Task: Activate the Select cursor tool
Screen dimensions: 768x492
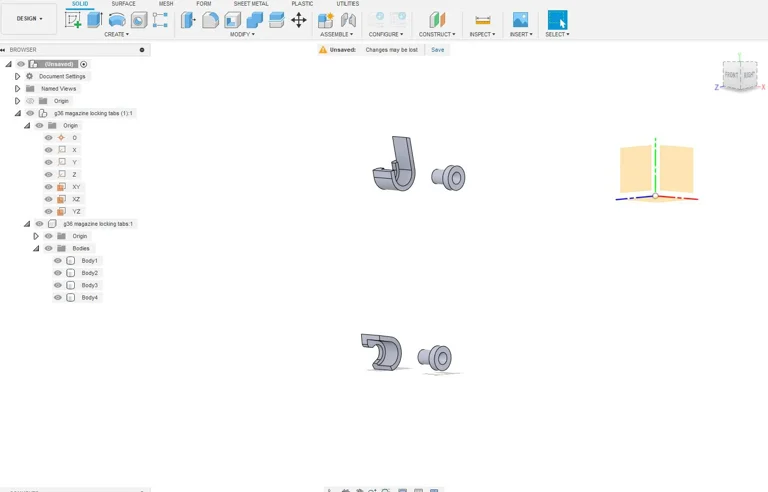Action: click(557, 20)
